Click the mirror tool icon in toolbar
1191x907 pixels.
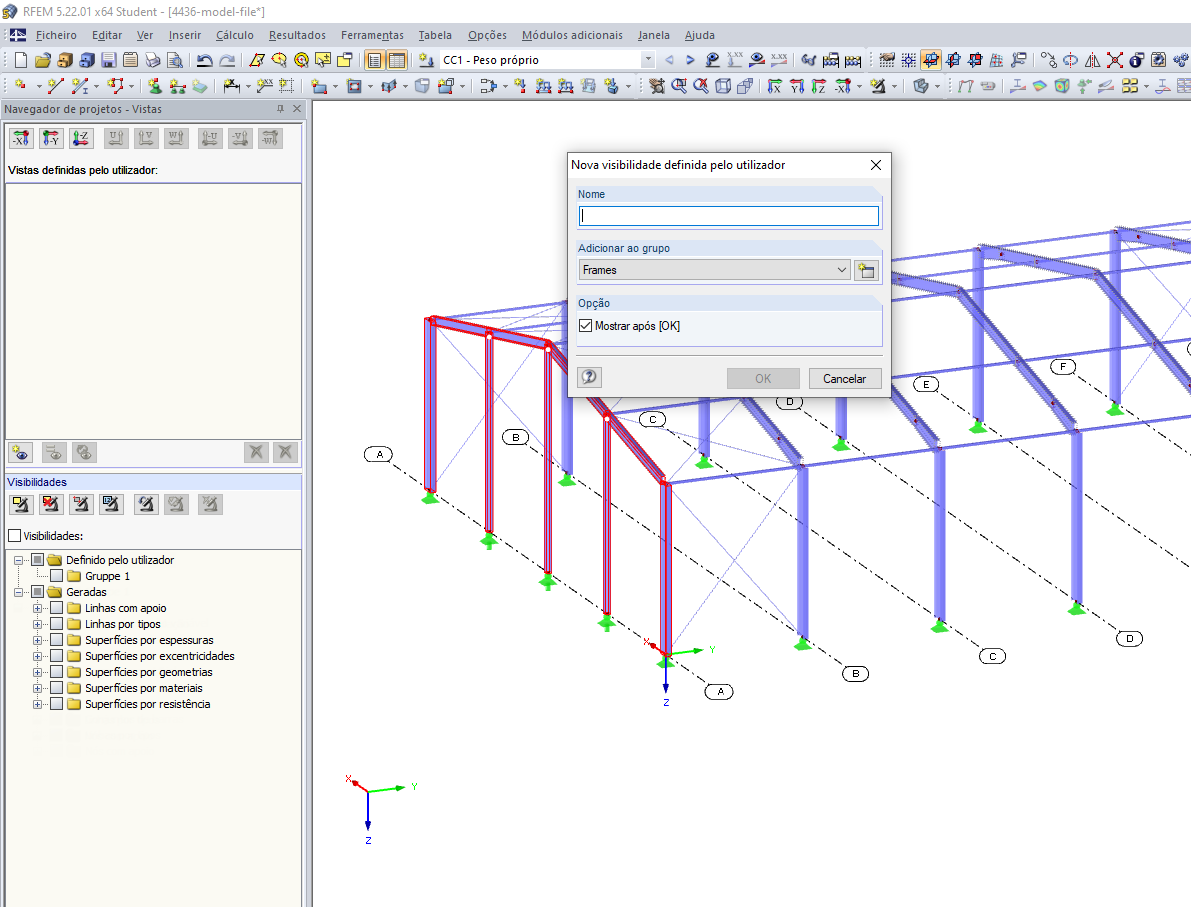[1092, 60]
